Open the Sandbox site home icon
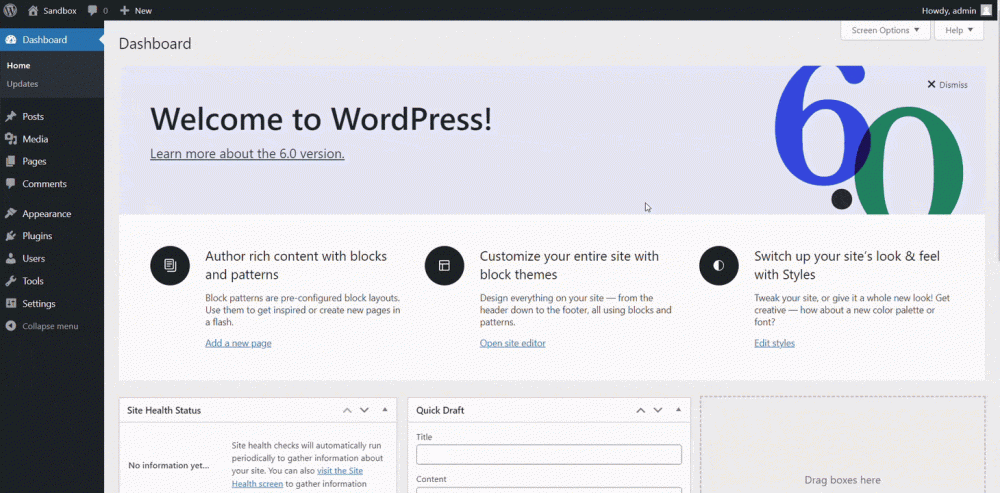 (33, 10)
